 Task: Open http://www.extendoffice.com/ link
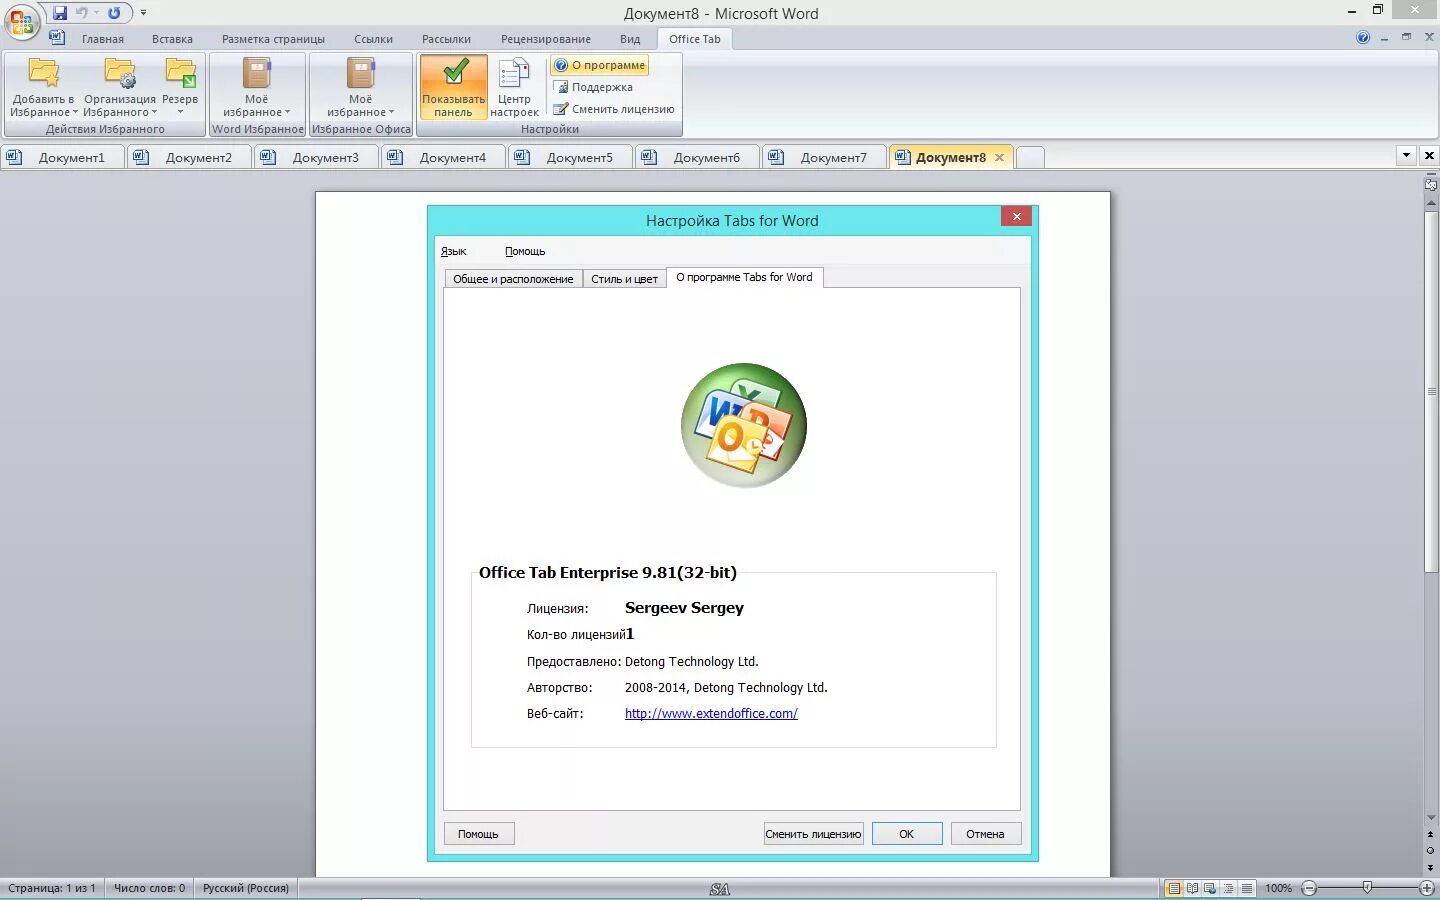[x=711, y=713]
